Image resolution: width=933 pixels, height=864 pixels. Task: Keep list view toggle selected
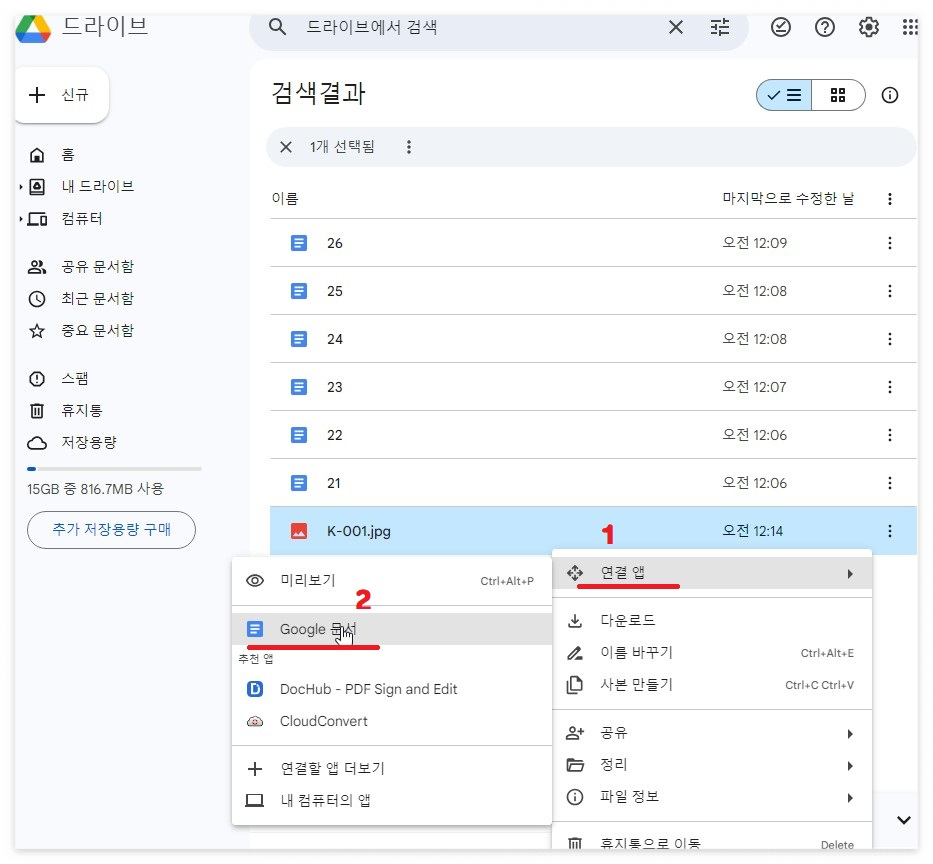783,95
